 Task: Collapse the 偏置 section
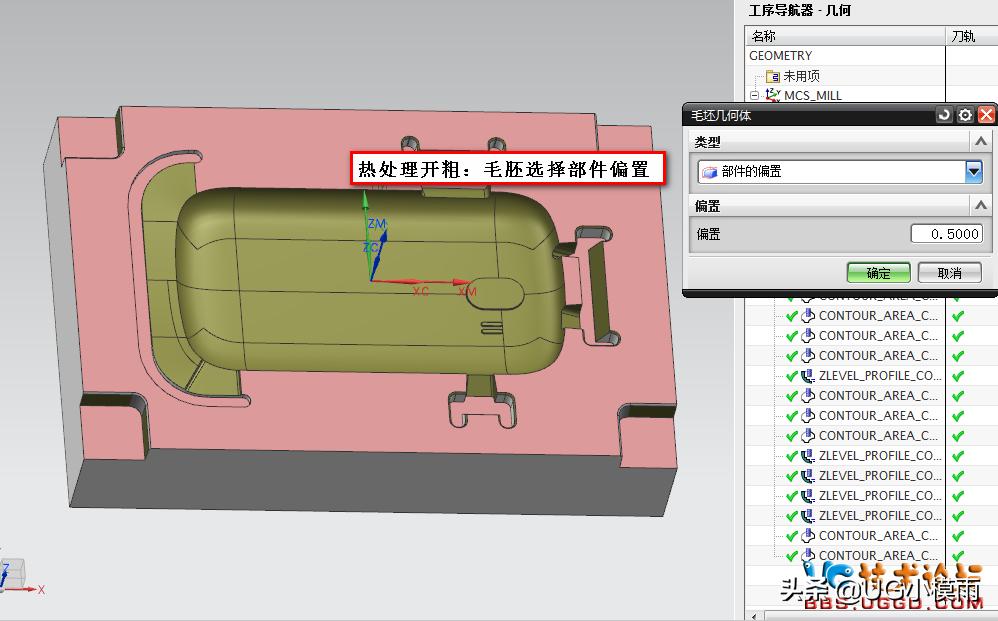980,205
